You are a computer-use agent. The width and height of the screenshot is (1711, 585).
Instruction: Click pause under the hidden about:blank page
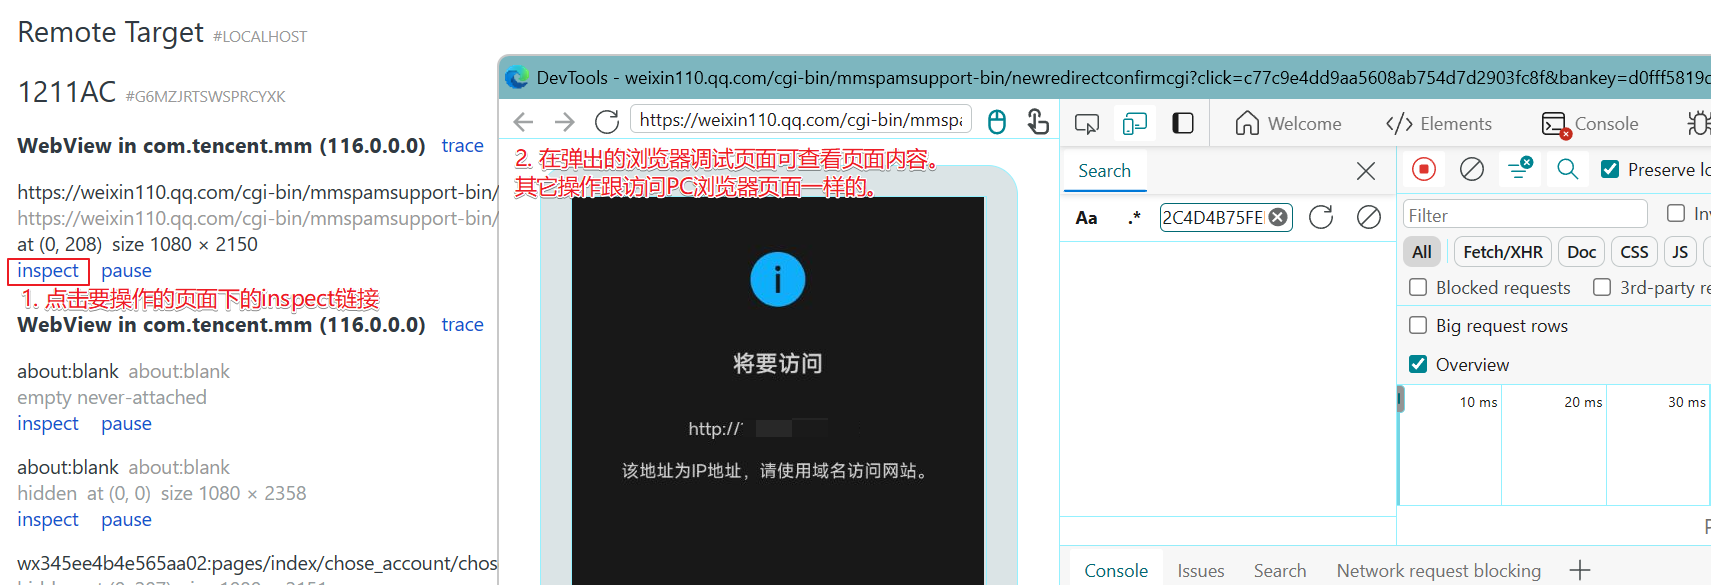tap(126, 520)
